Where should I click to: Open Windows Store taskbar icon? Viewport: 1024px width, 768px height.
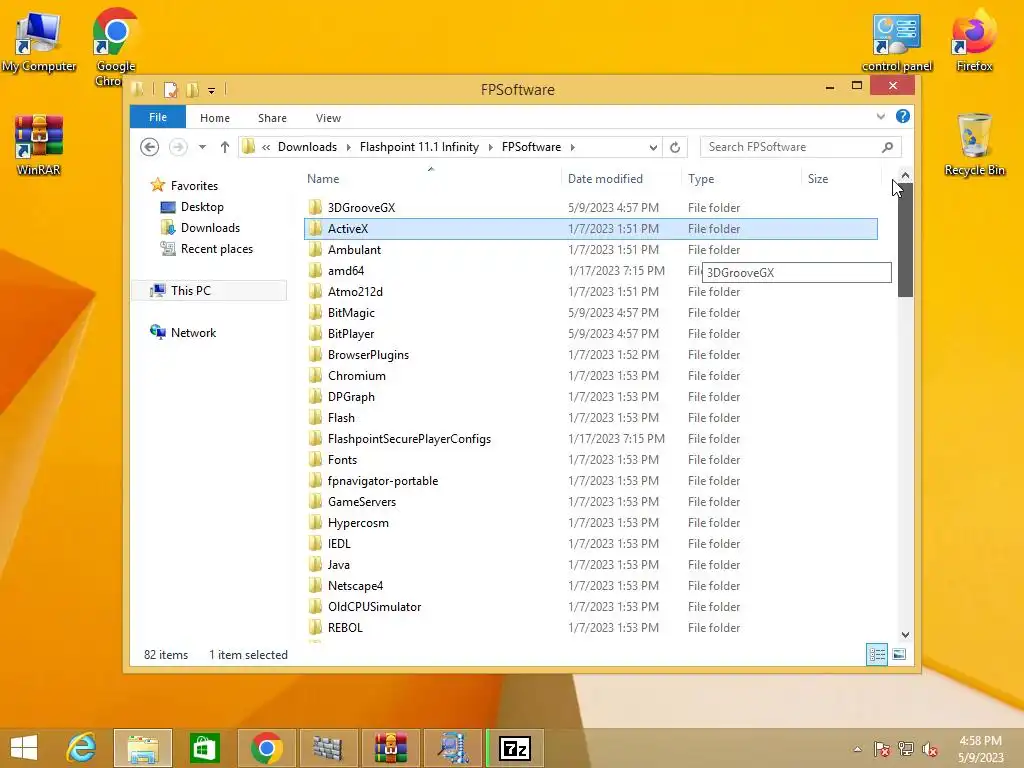(204, 748)
